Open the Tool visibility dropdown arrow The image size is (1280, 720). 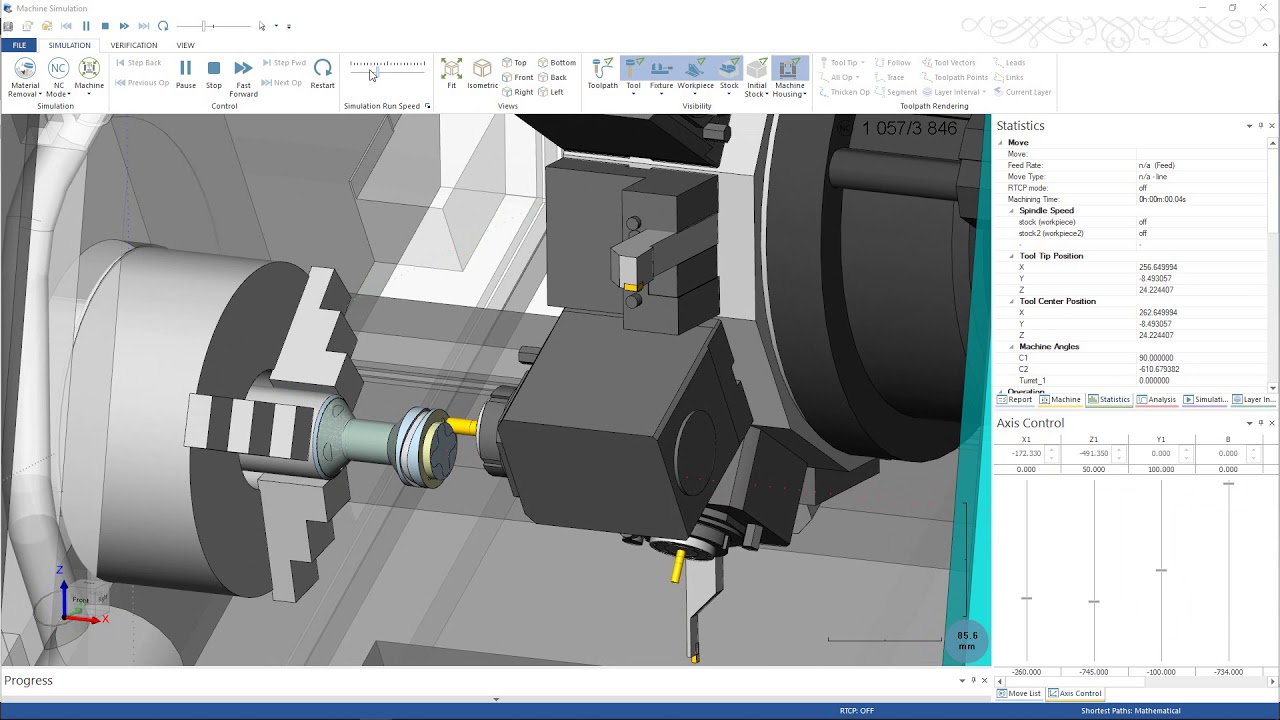click(633, 94)
